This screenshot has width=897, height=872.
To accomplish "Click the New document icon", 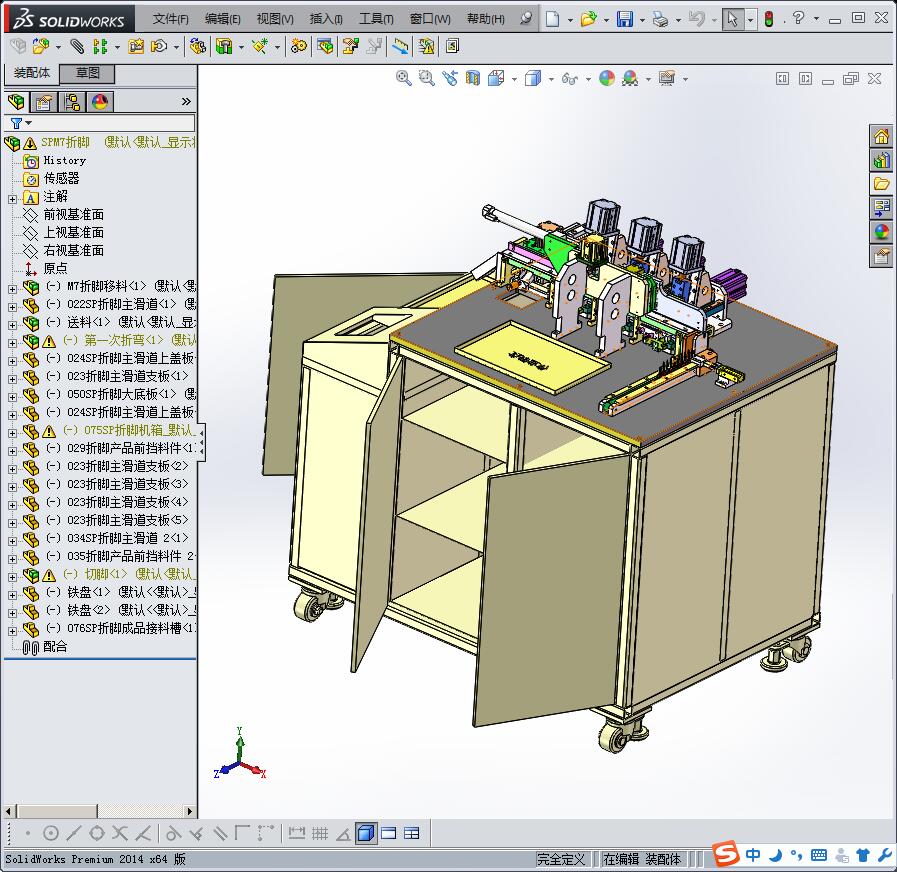I will pos(552,19).
